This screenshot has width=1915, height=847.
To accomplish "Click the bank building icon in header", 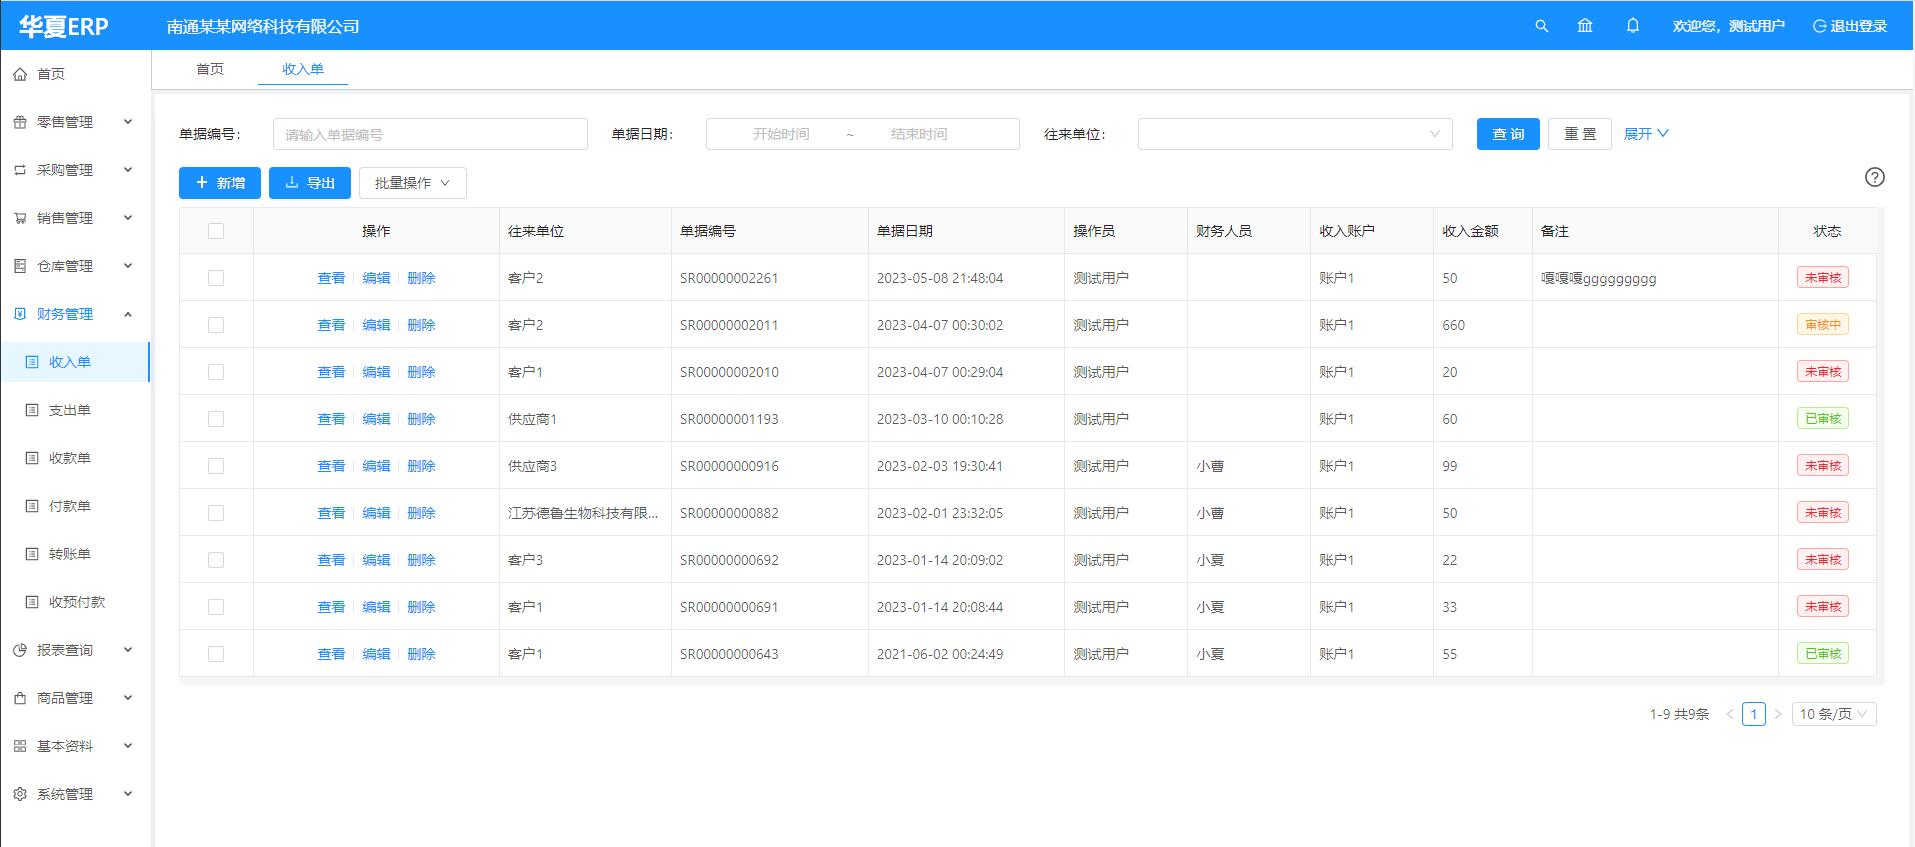I will (x=1585, y=26).
